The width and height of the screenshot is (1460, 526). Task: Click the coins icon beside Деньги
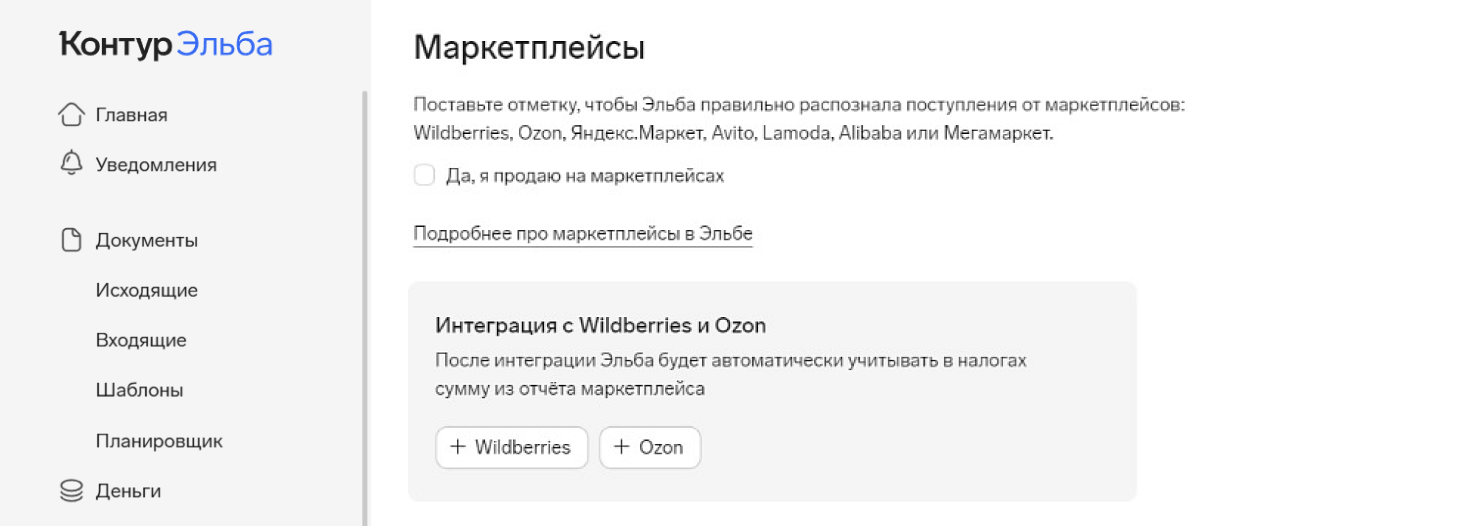(x=70, y=491)
